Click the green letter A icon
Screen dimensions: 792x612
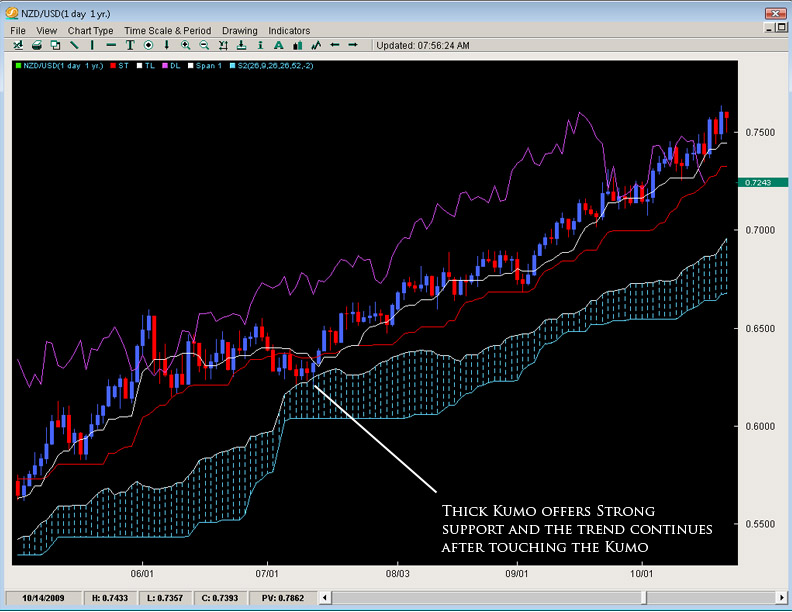[278, 45]
